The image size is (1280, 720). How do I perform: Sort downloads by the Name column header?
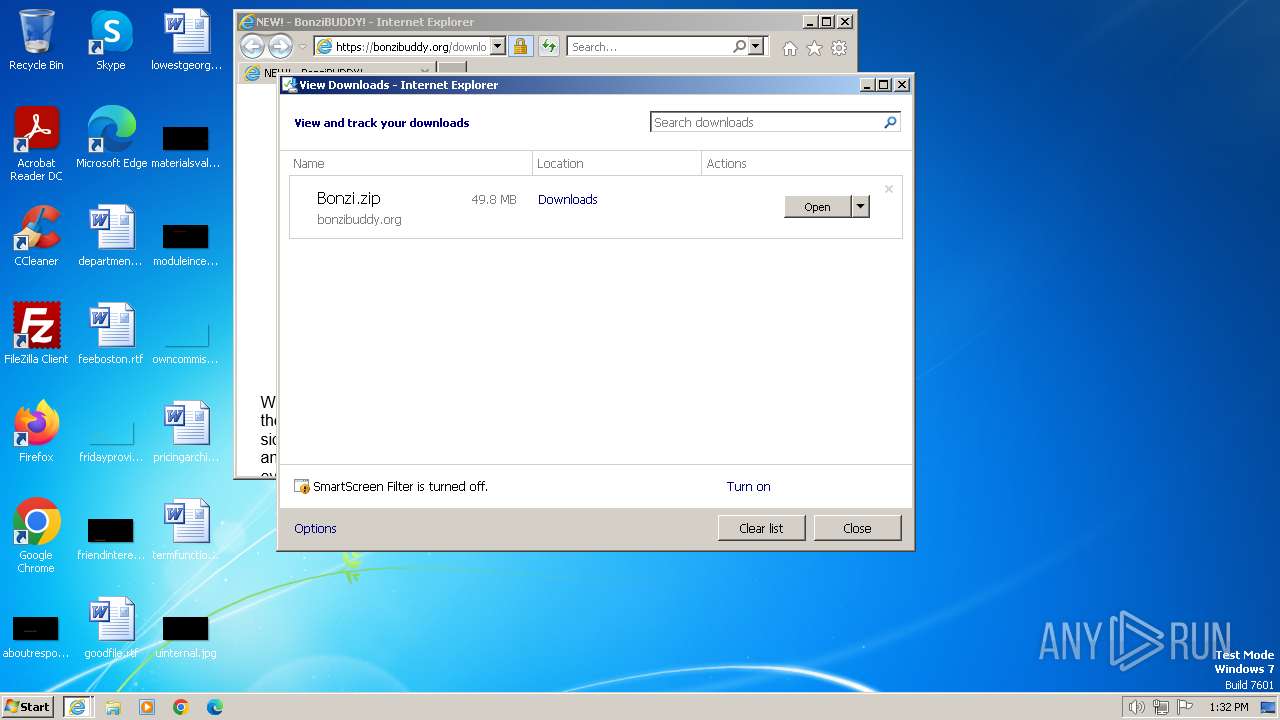coord(410,163)
